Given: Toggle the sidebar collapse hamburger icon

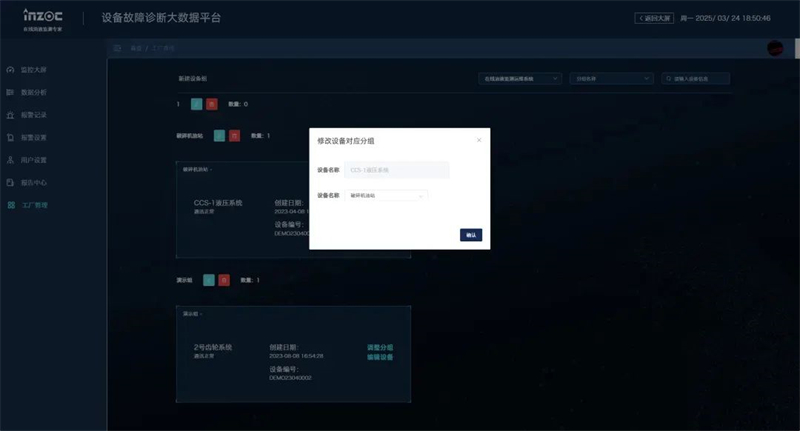Looking at the screenshot, I should tap(117, 48).
